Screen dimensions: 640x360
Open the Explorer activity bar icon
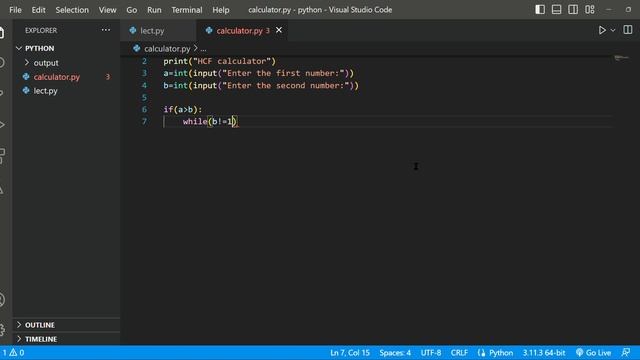[x=2, y=33]
